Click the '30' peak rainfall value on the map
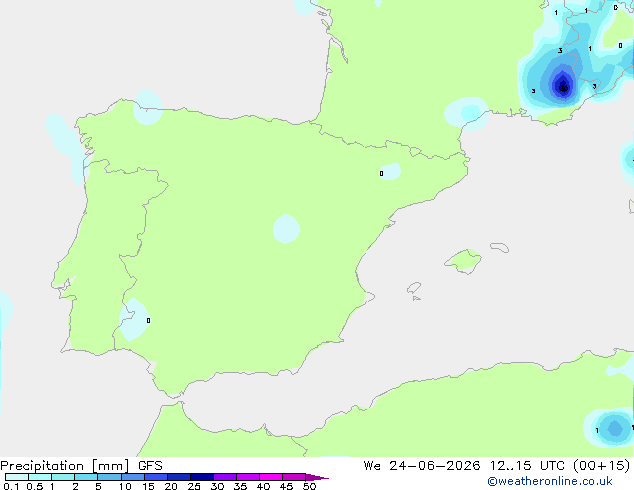Screen dimensions: 634x490 pyautogui.click(x=564, y=88)
